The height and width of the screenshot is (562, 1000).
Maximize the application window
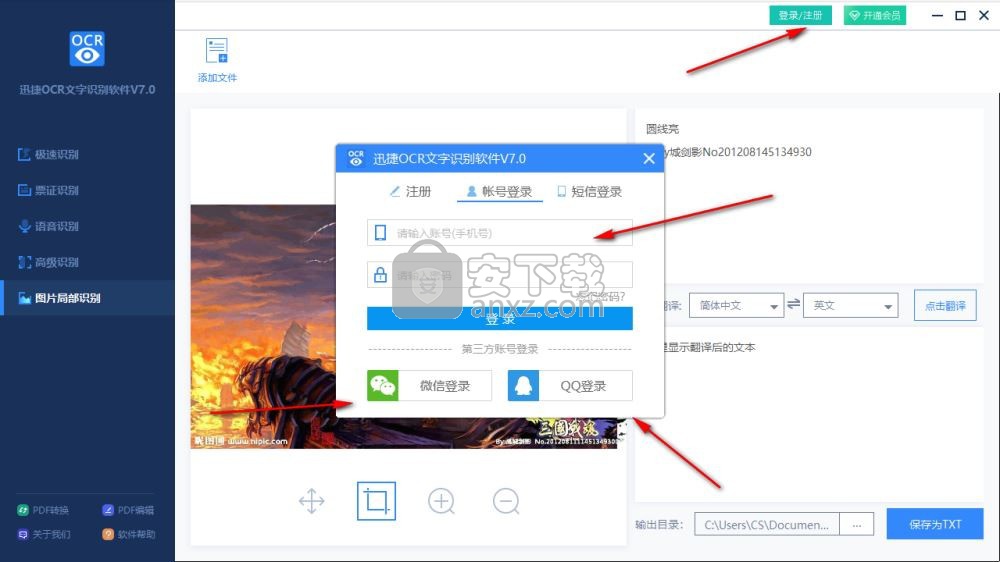point(960,15)
